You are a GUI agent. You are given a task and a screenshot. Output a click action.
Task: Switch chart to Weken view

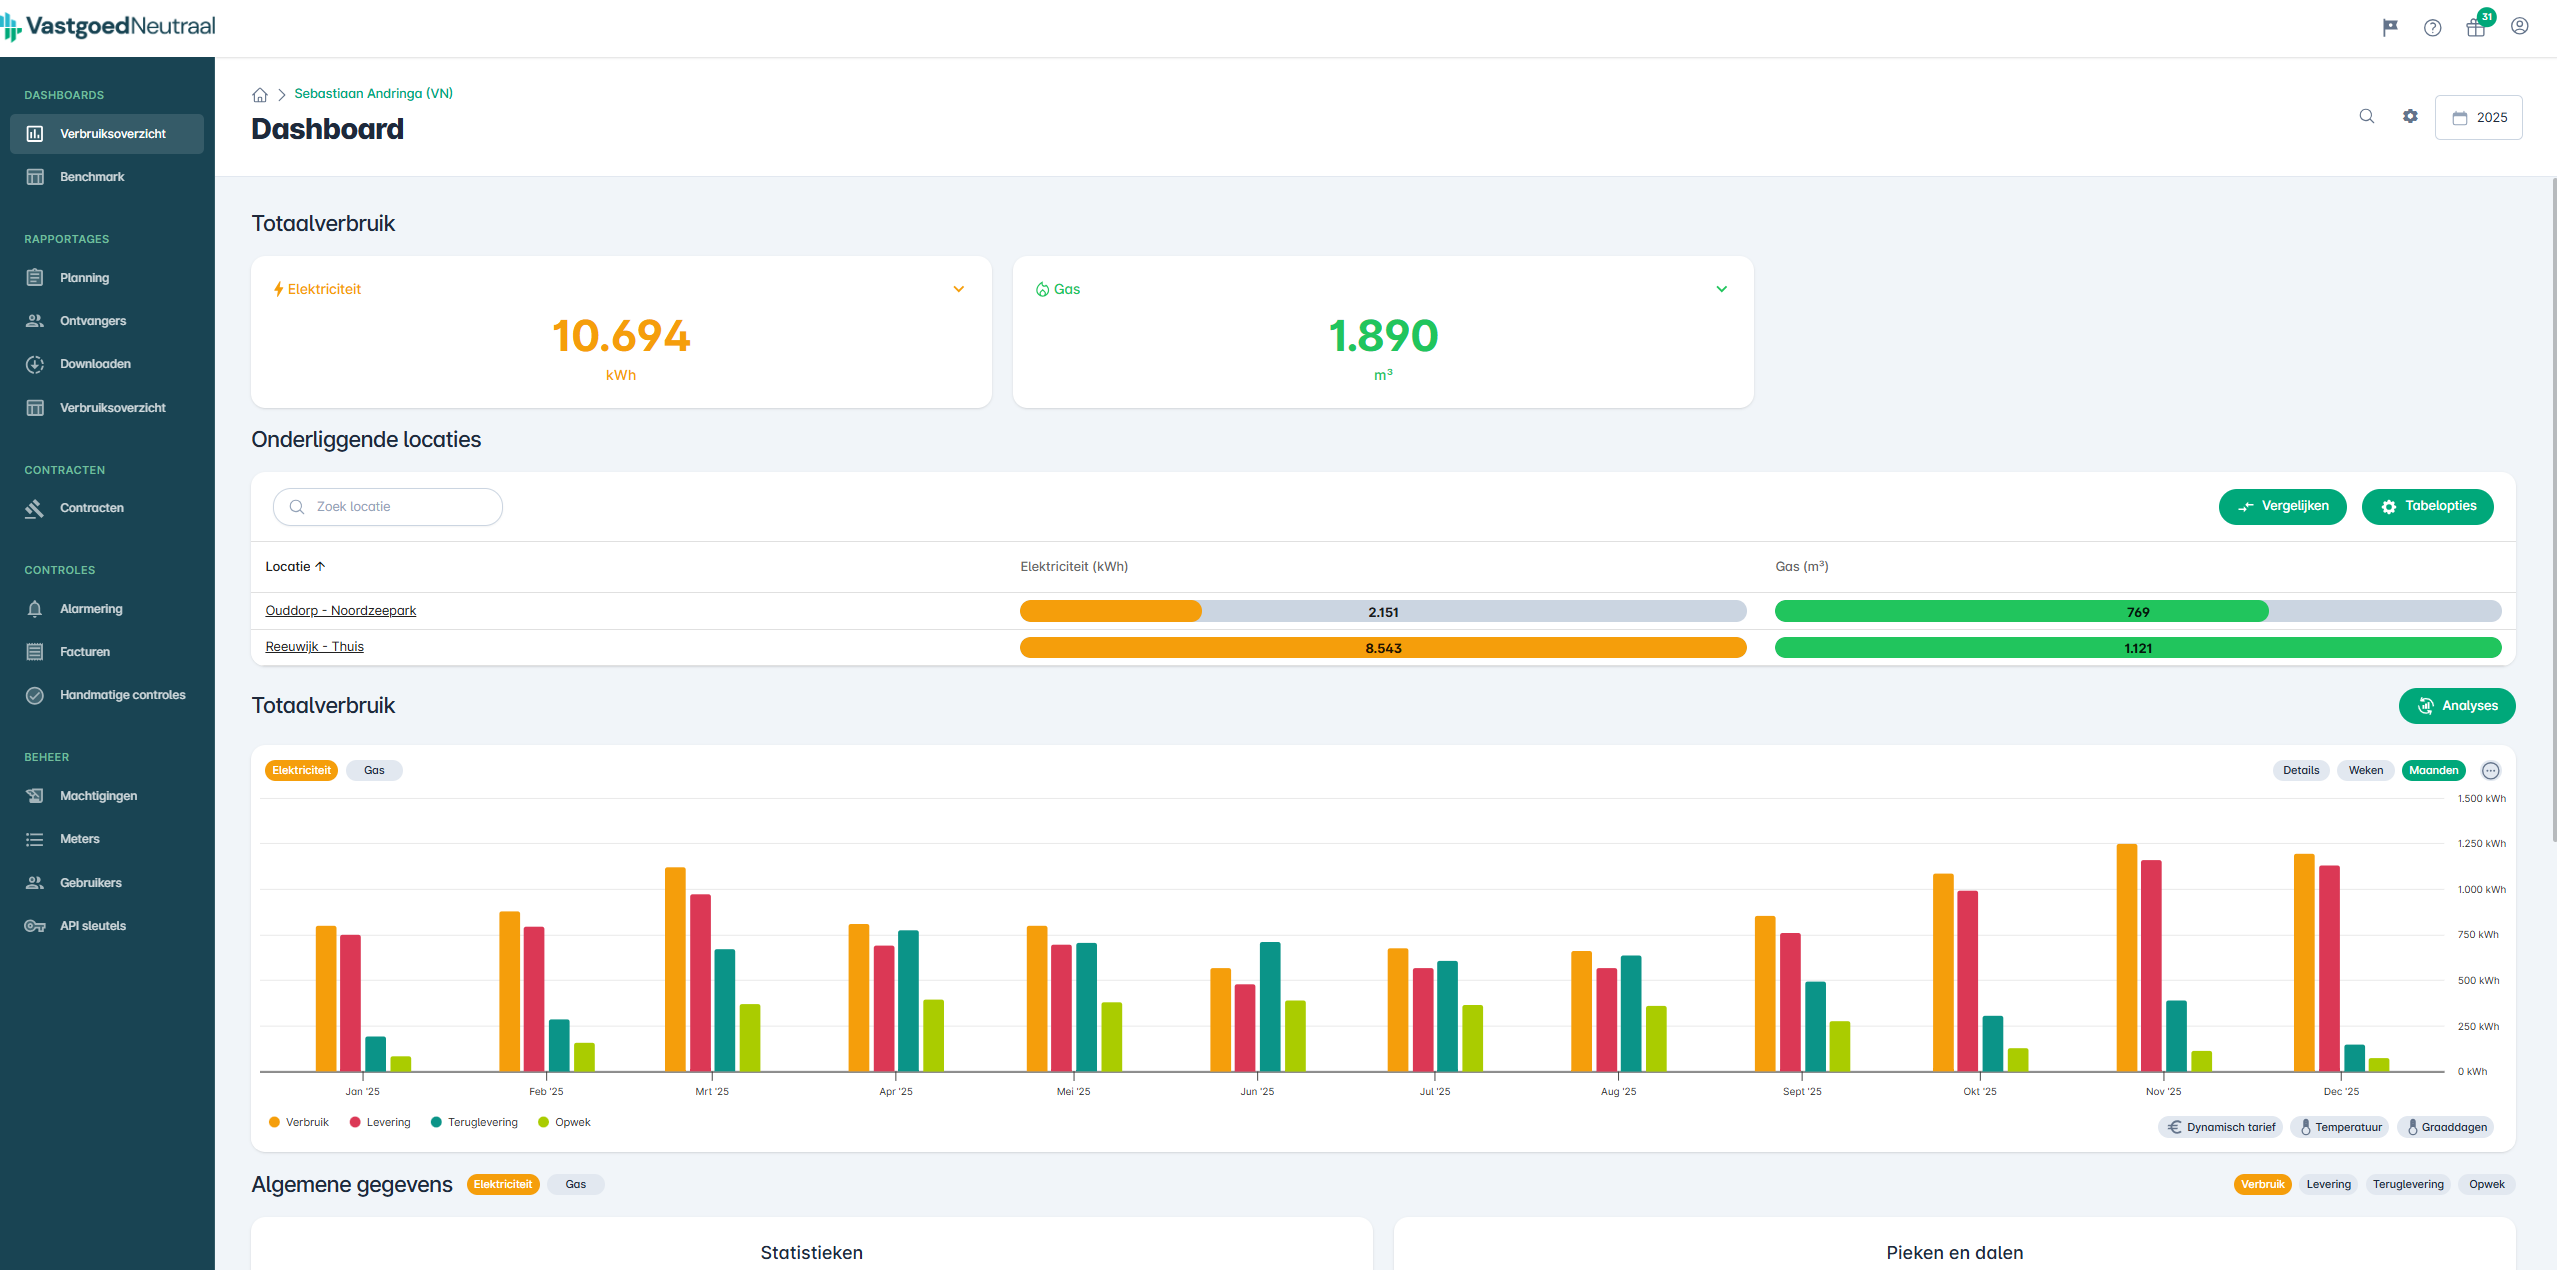coord(2365,770)
